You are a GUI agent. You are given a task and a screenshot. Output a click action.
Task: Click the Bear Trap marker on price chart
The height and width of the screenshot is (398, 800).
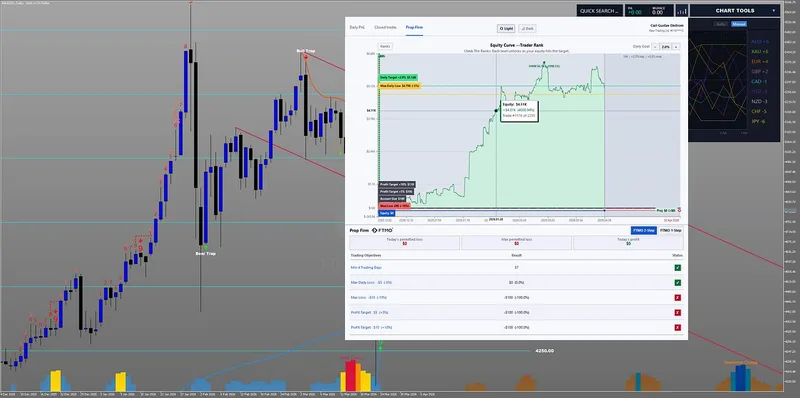[x=206, y=254]
